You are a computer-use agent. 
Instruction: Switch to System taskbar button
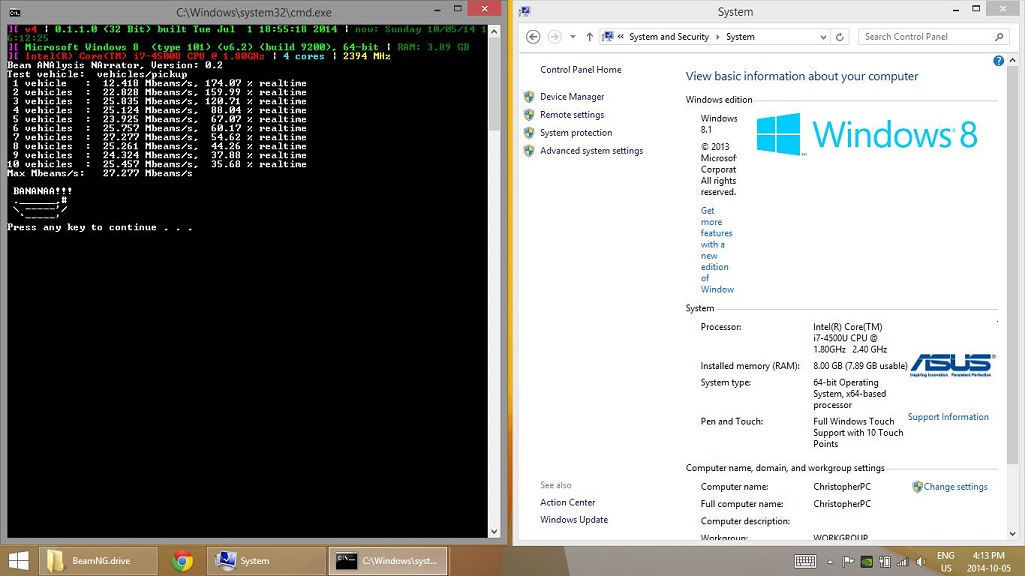pyautogui.click(x=266, y=560)
